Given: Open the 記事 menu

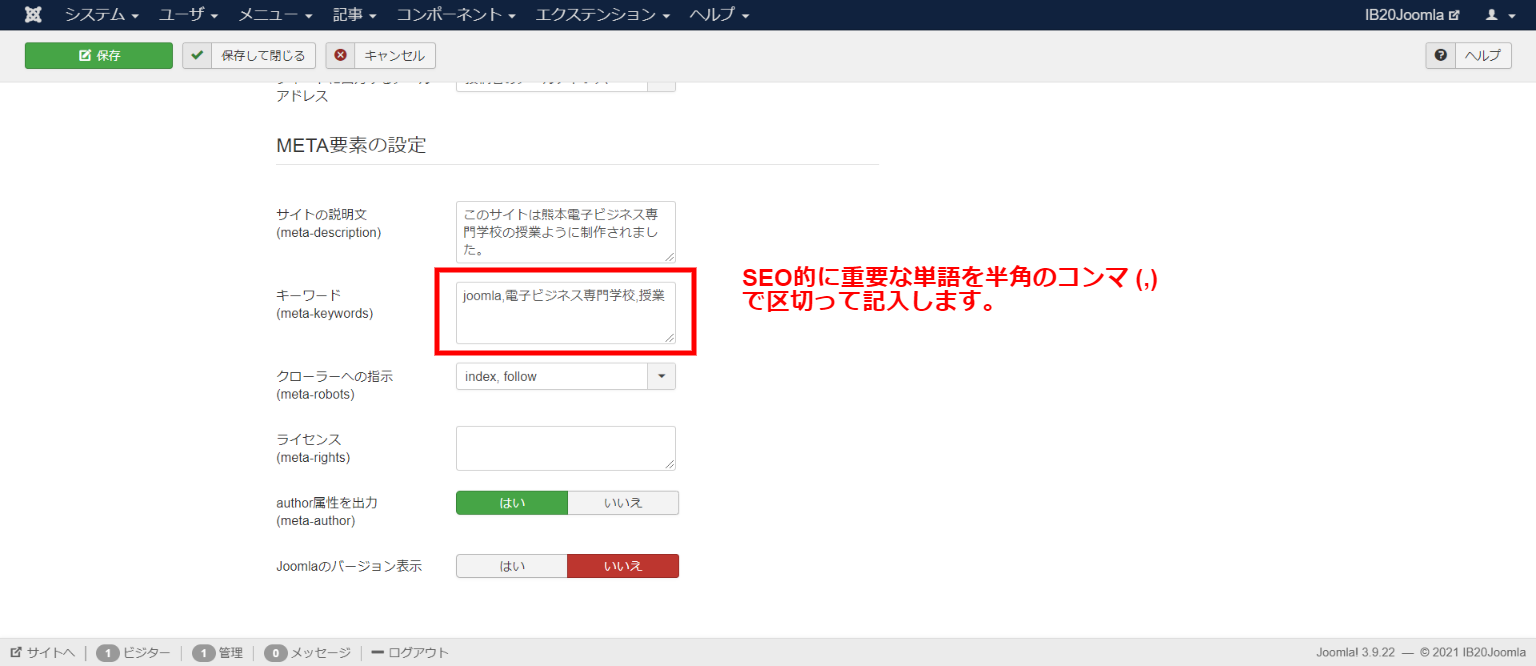Looking at the screenshot, I should coord(355,15).
